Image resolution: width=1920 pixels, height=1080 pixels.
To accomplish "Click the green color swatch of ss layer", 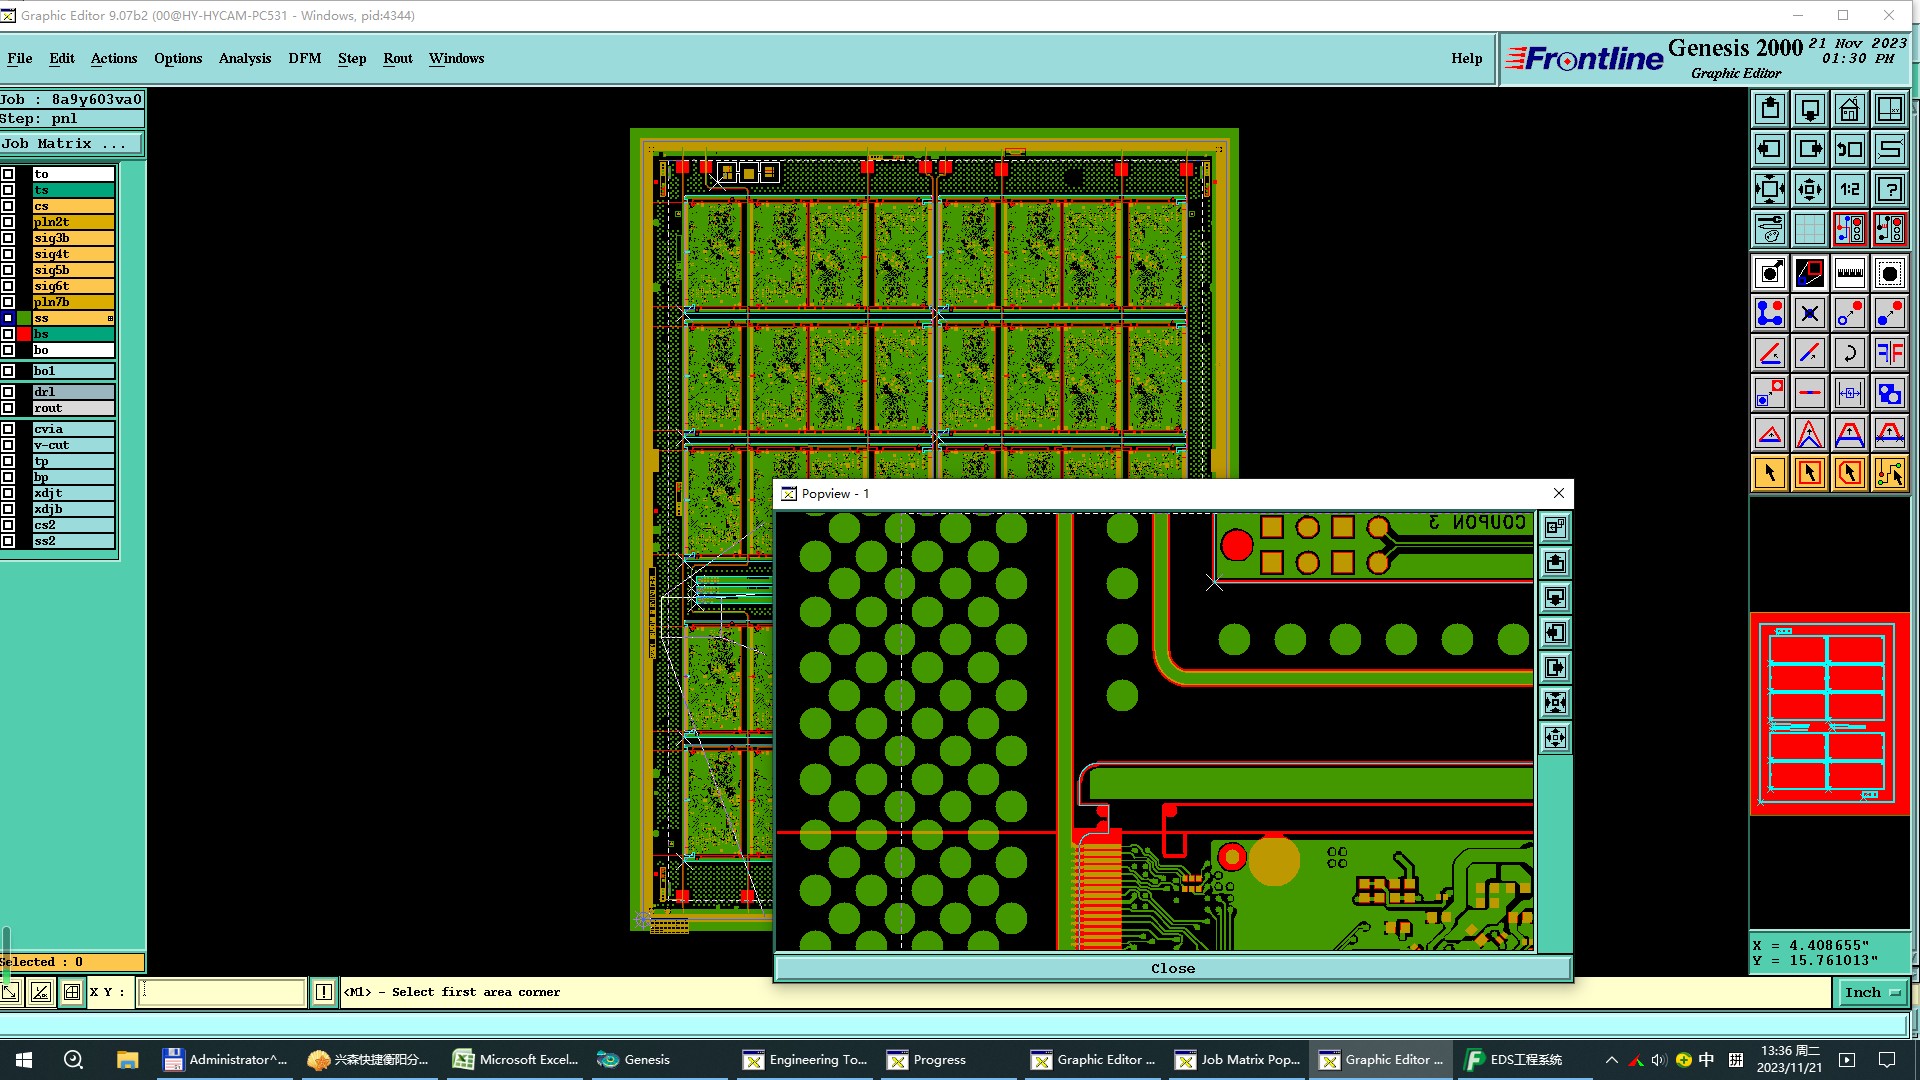I will pyautogui.click(x=24, y=318).
